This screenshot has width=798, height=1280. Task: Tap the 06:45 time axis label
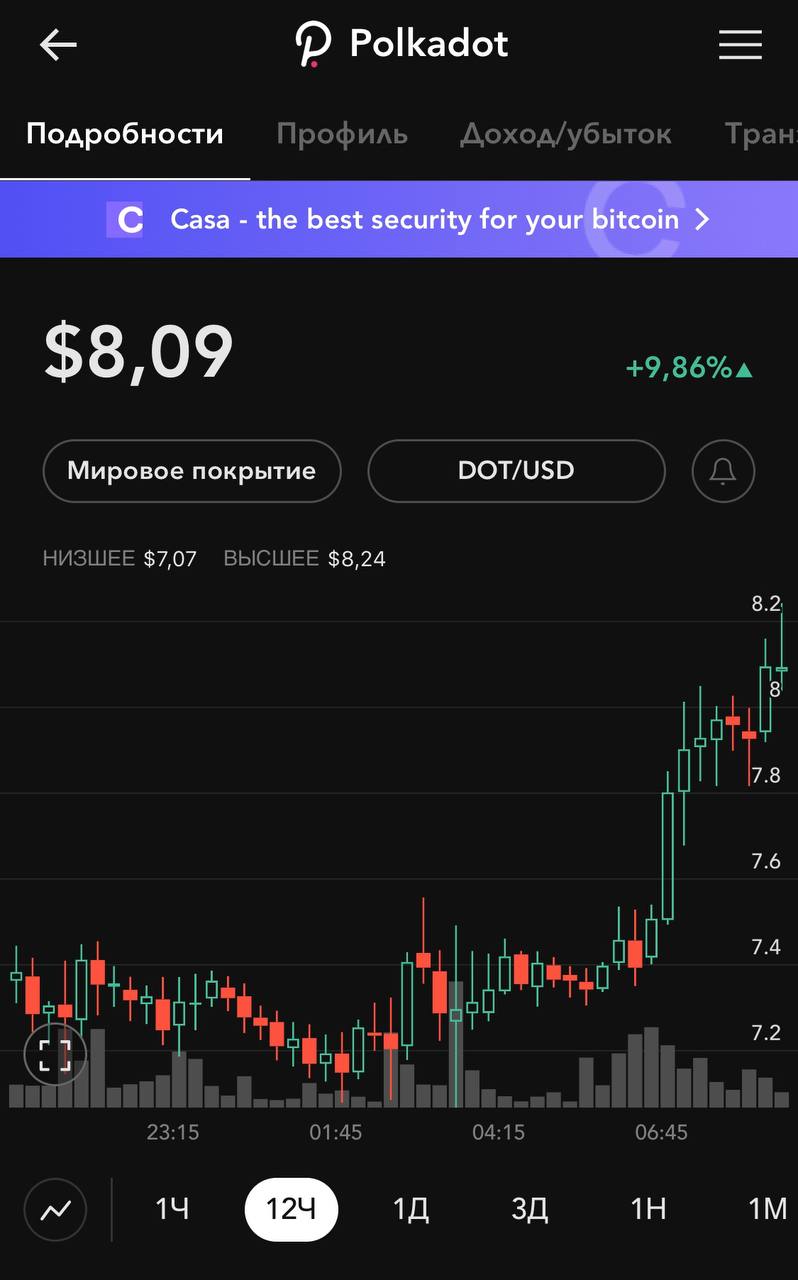click(661, 1133)
